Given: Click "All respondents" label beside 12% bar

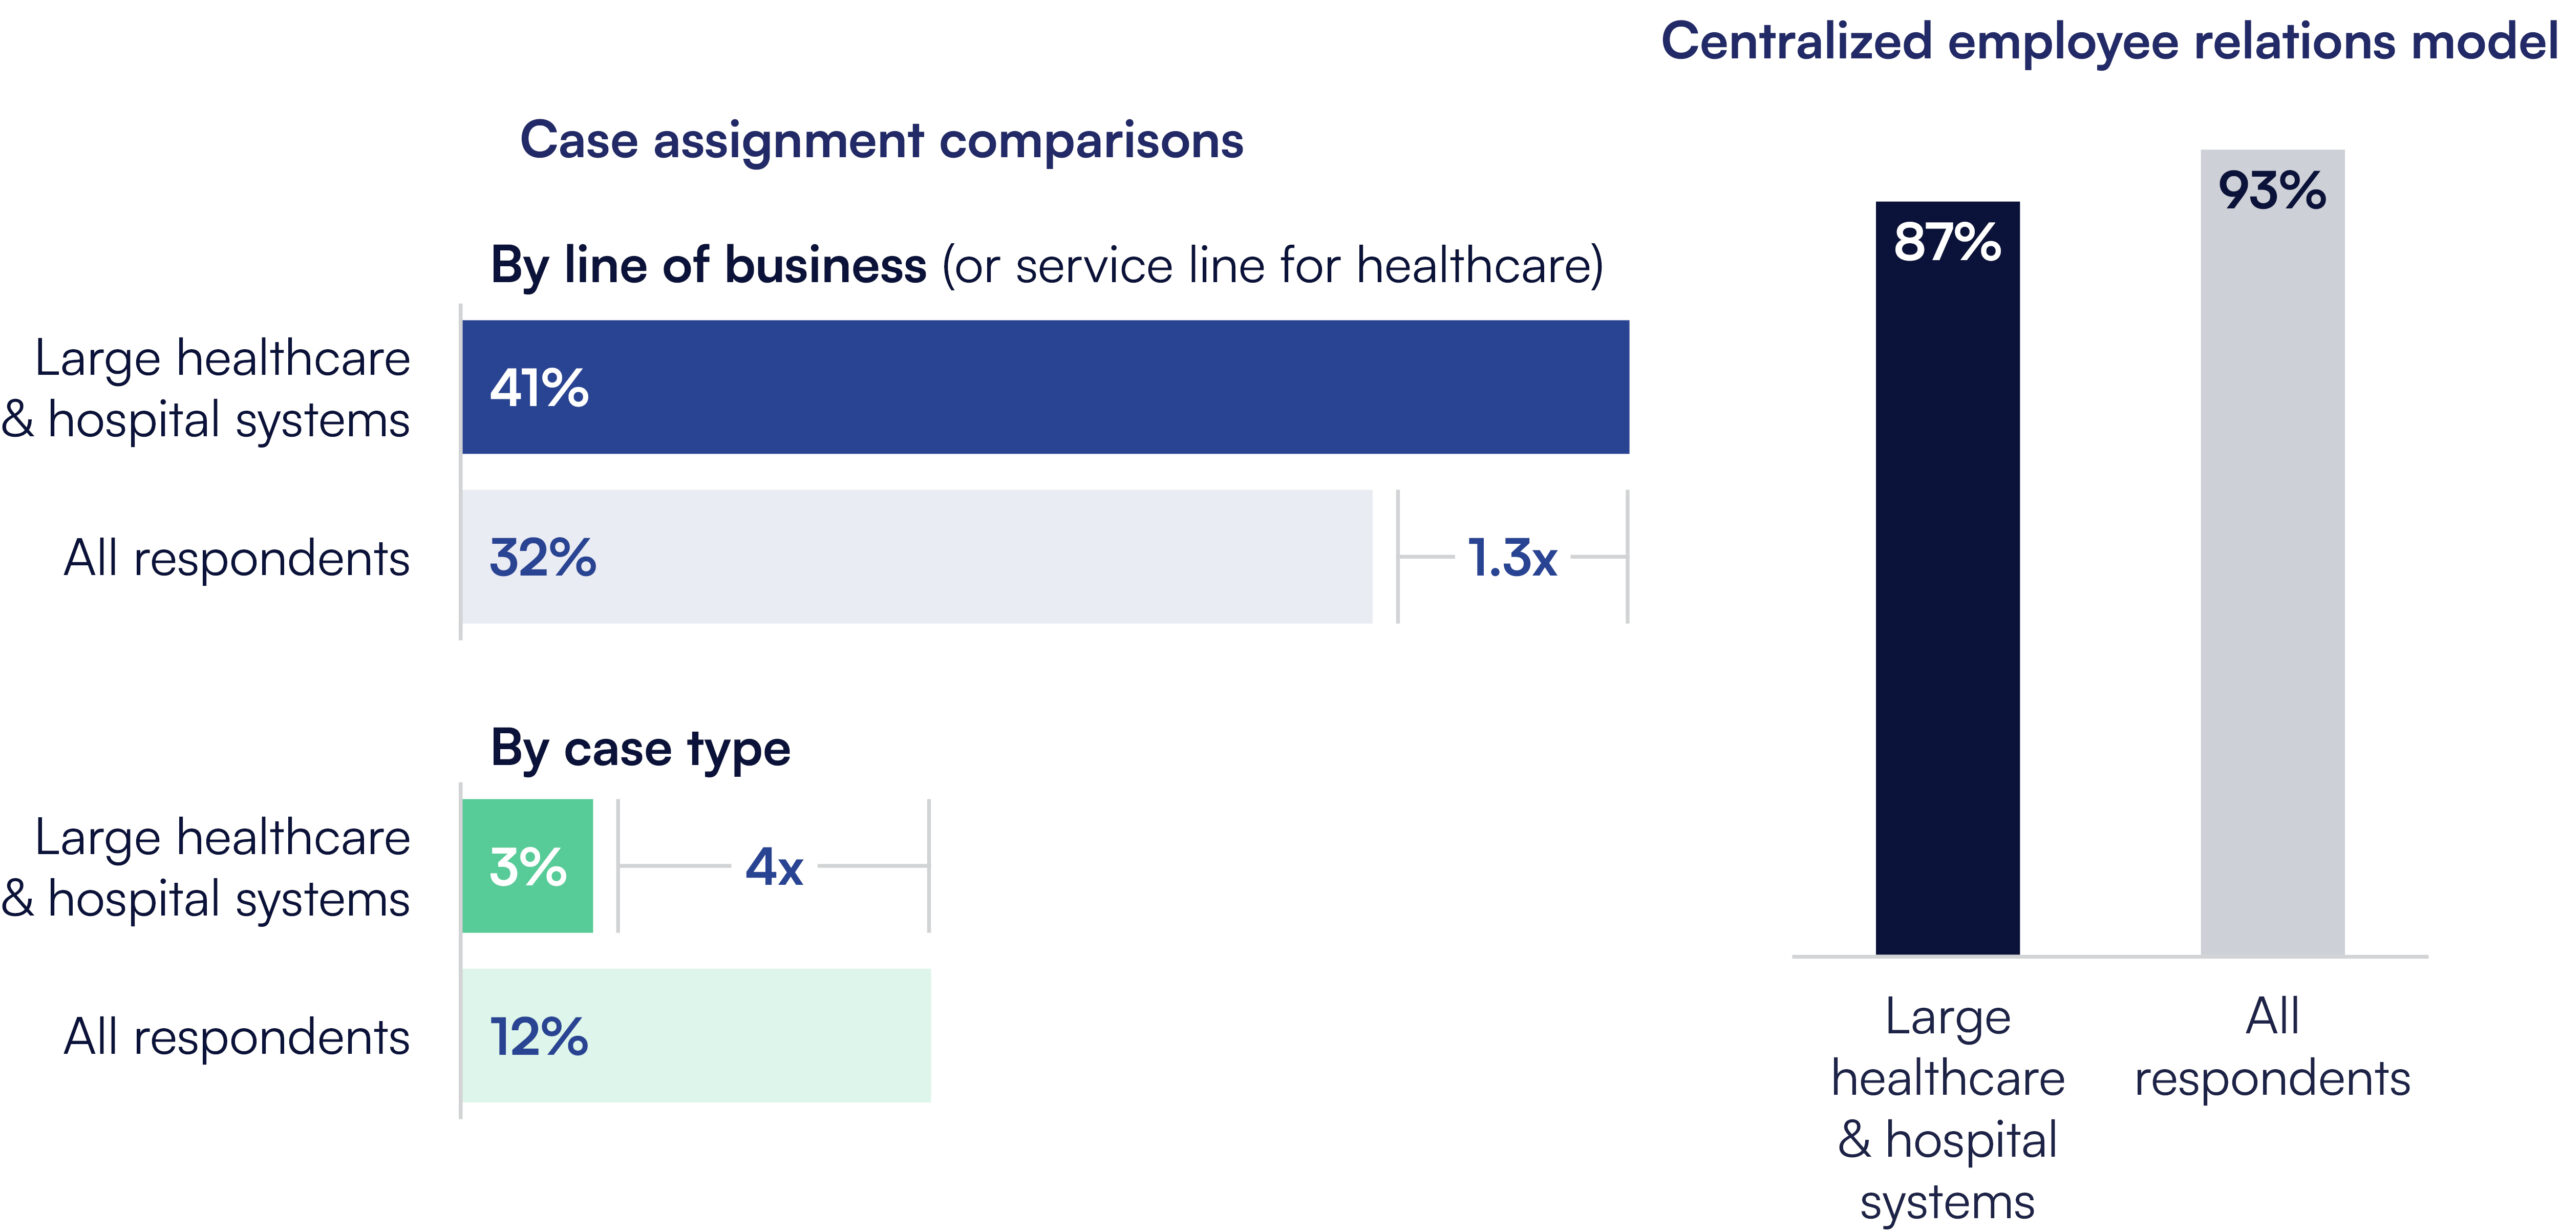Looking at the screenshot, I should click(x=237, y=1037).
